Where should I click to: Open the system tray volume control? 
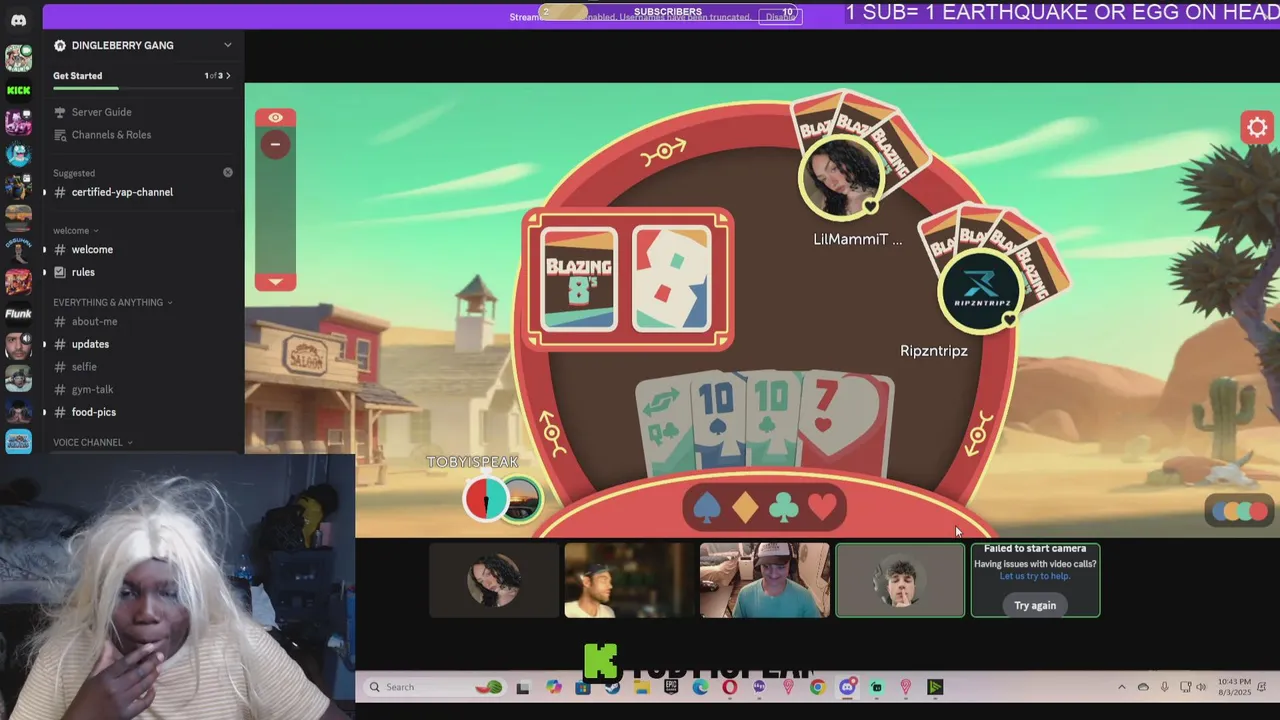(x=1201, y=687)
